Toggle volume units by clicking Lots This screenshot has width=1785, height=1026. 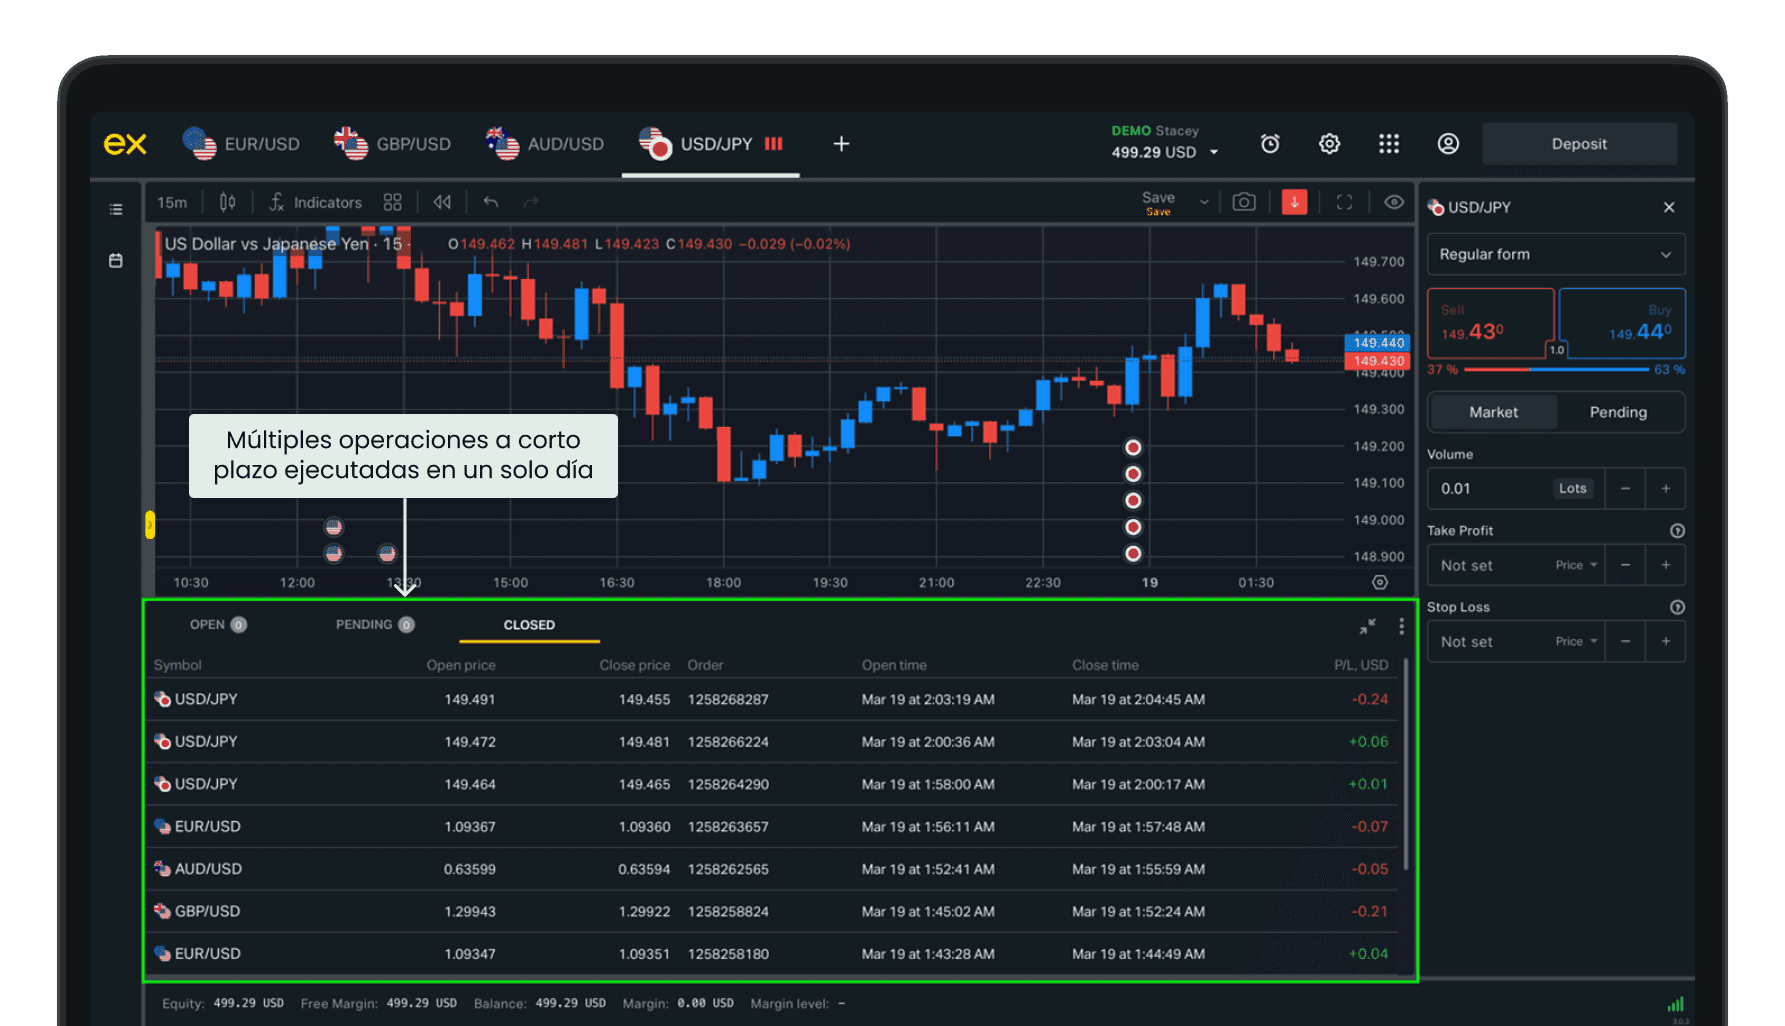click(x=1572, y=488)
